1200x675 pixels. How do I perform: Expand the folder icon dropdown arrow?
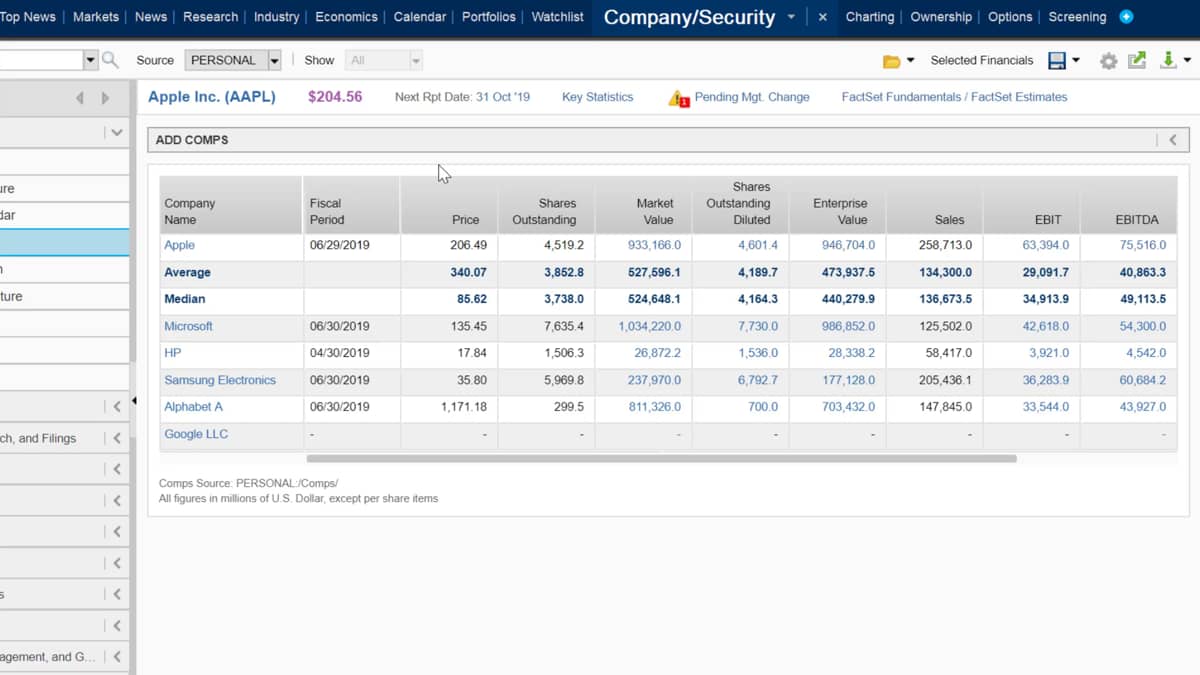910,61
